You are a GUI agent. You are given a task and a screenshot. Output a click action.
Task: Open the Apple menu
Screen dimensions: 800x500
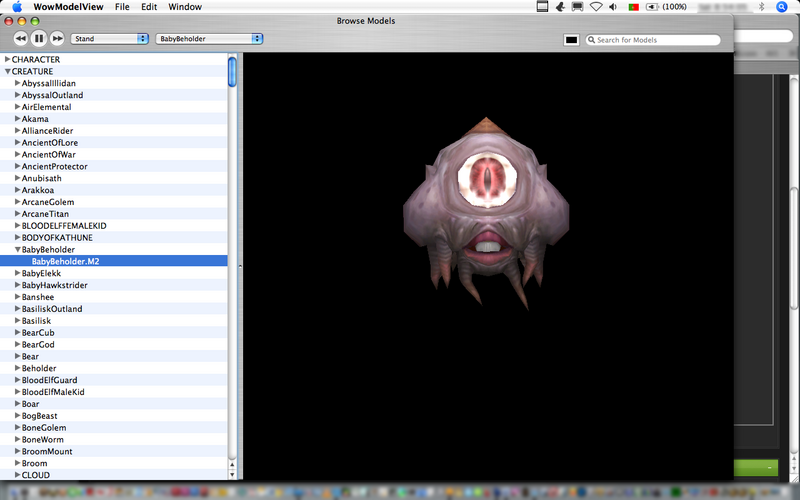point(17,7)
